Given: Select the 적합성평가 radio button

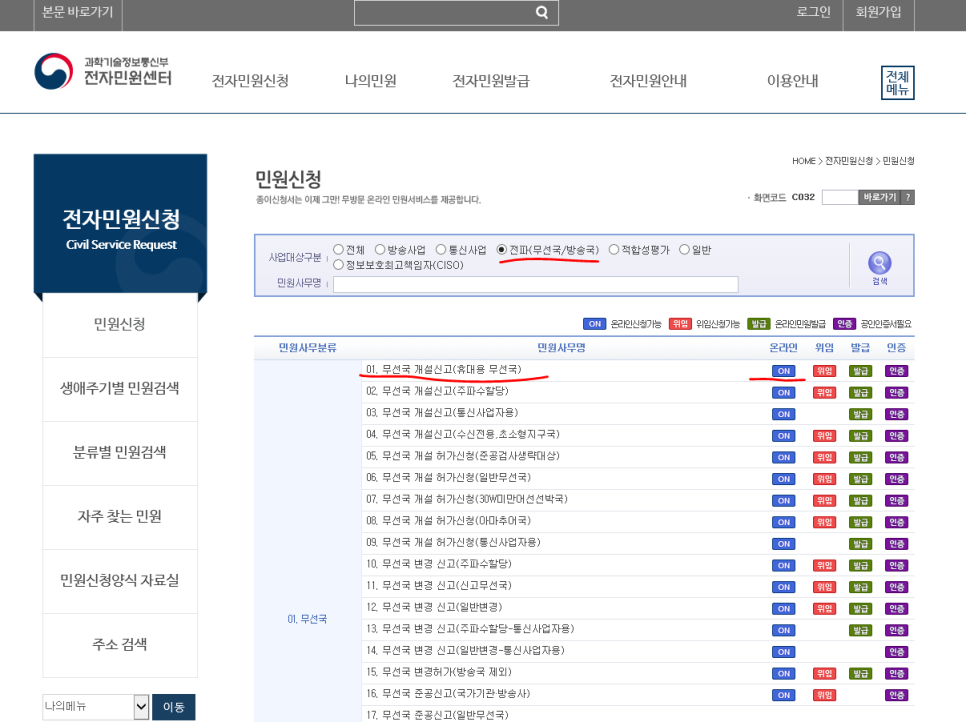Looking at the screenshot, I should click(x=614, y=249).
